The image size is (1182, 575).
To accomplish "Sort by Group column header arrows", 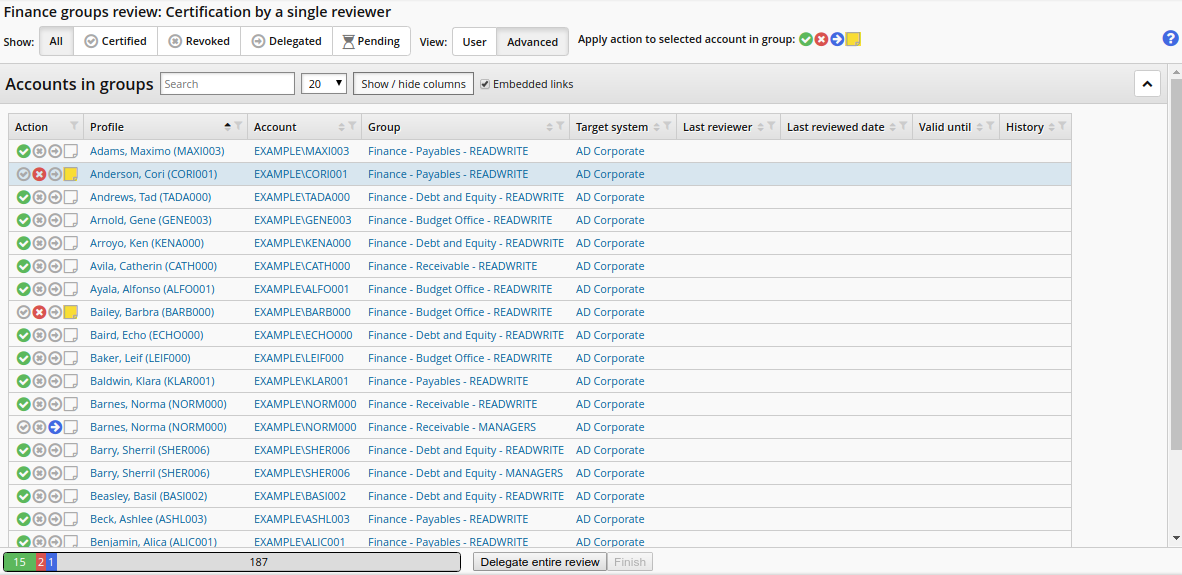I will pyautogui.click(x=549, y=127).
